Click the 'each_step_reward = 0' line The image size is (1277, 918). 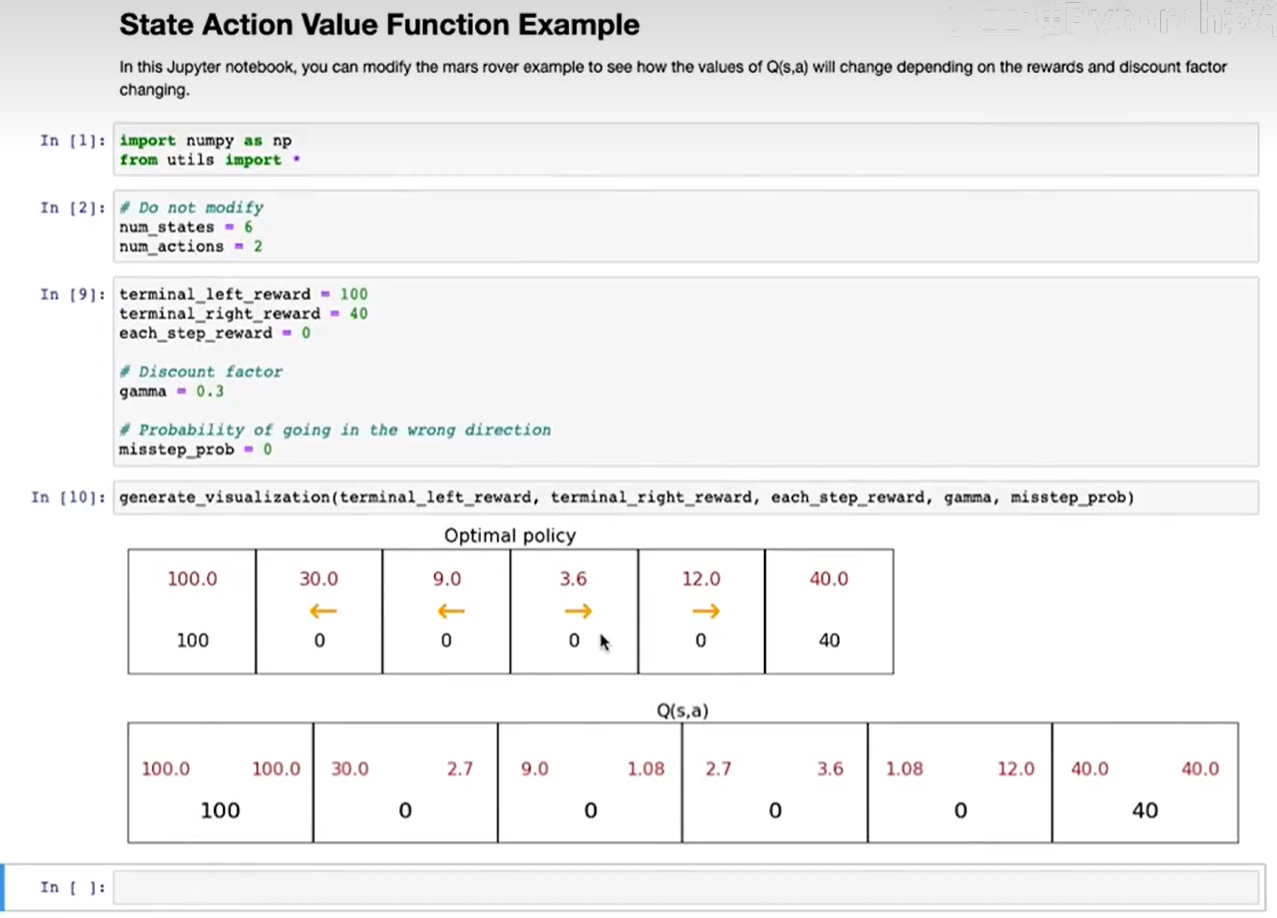pyautogui.click(x=215, y=333)
